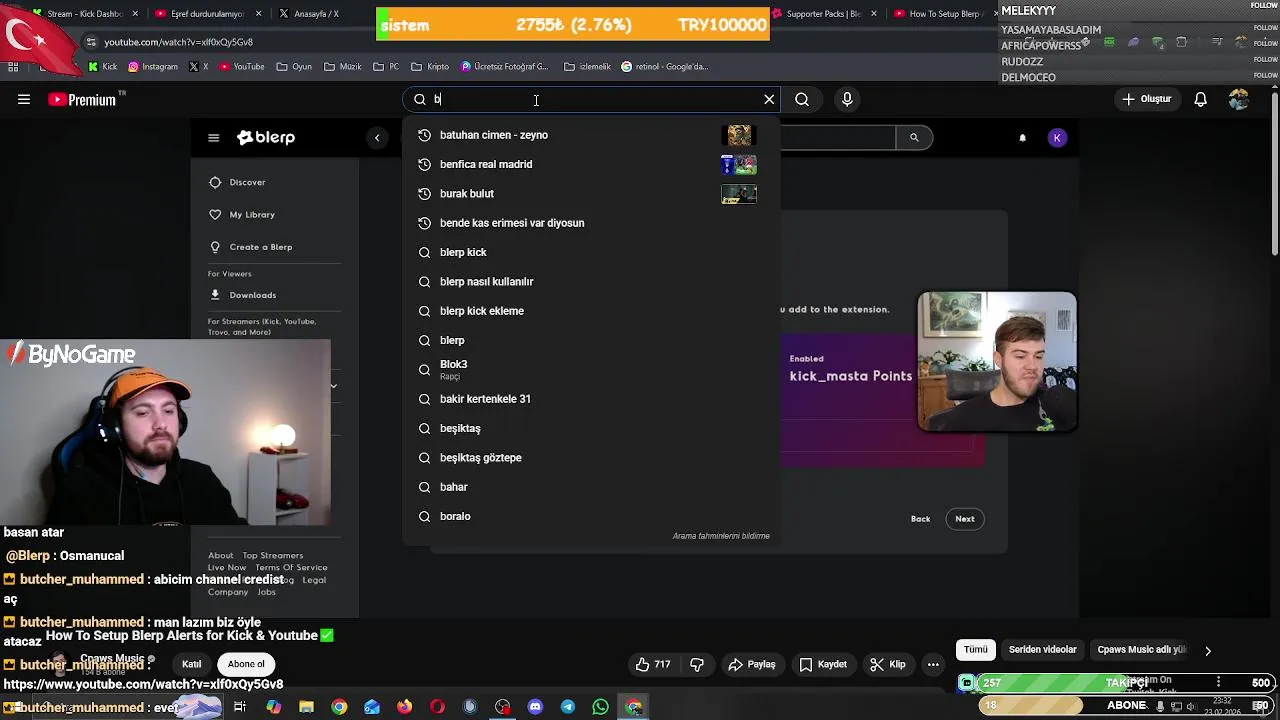Open the Oyun bookmarks folder
Image resolution: width=1280 pixels, height=720 pixels.
coord(294,67)
